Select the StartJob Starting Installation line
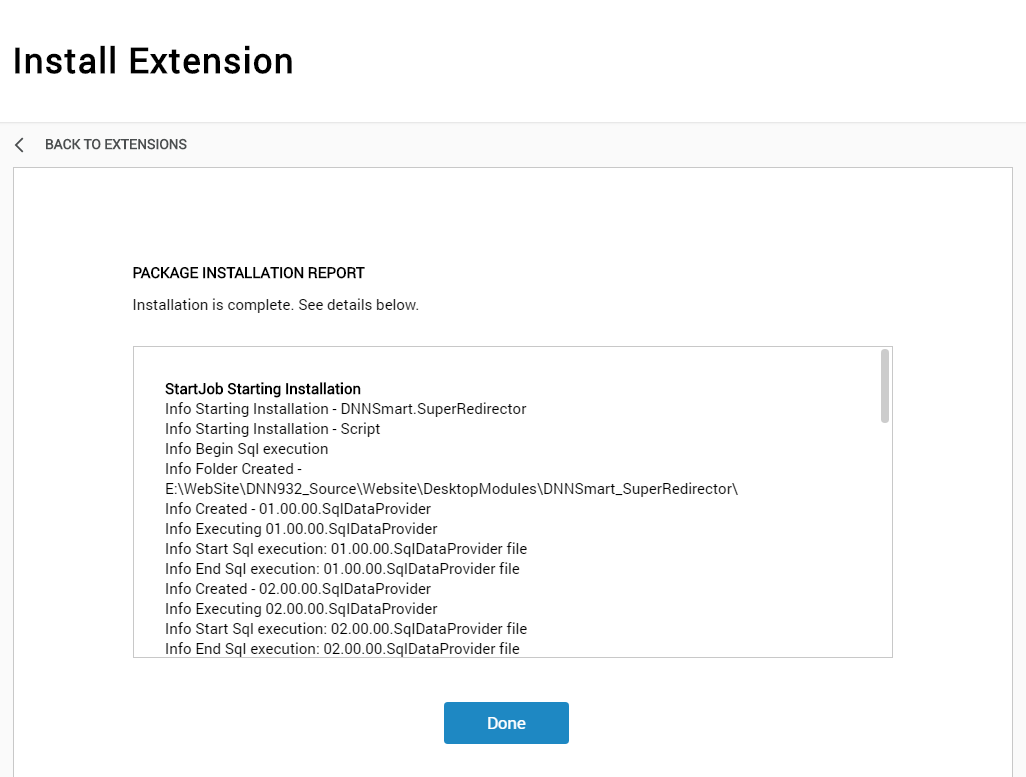This screenshot has width=1026, height=777. (x=262, y=389)
